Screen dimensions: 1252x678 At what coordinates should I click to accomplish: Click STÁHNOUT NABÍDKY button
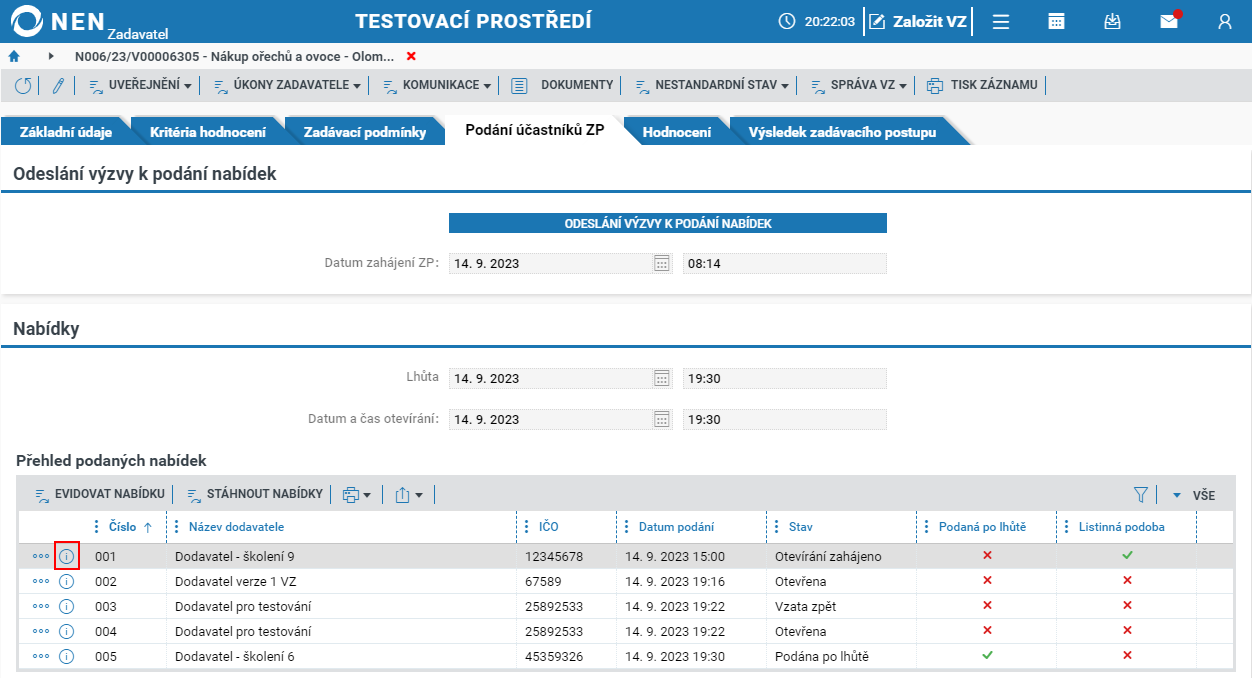pyautogui.click(x=255, y=494)
